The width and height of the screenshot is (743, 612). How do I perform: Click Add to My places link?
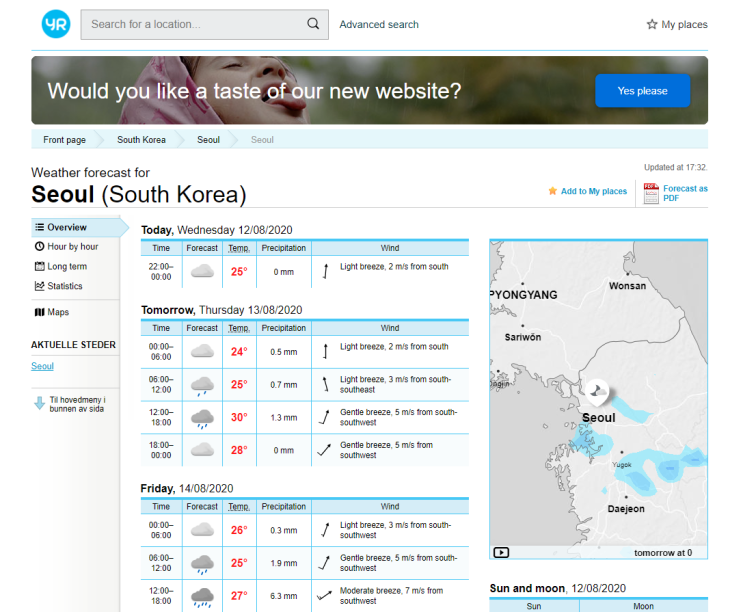tap(594, 191)
